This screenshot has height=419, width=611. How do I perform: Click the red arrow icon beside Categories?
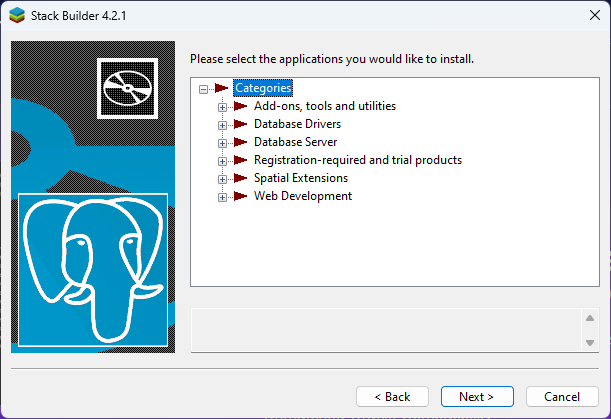pos(222,88)
